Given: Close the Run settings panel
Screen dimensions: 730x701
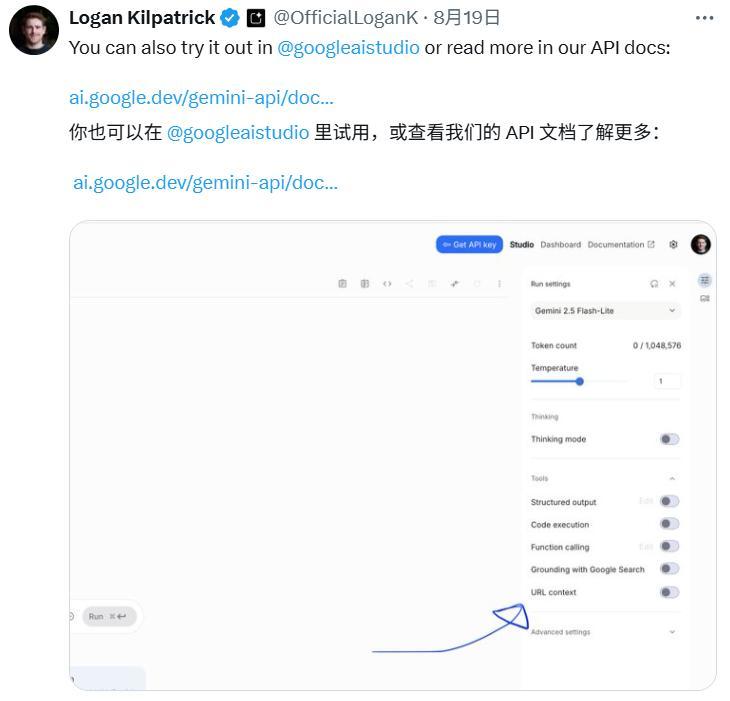Looking at the screenshot, I should [x=672, y=283].
